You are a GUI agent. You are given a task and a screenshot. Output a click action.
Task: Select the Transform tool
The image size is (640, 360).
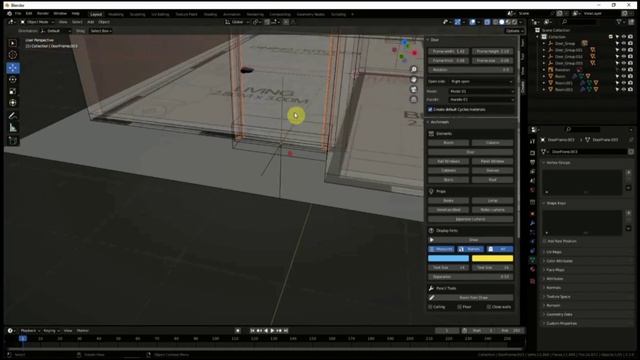pyautogui.click(x=13, y=103)
